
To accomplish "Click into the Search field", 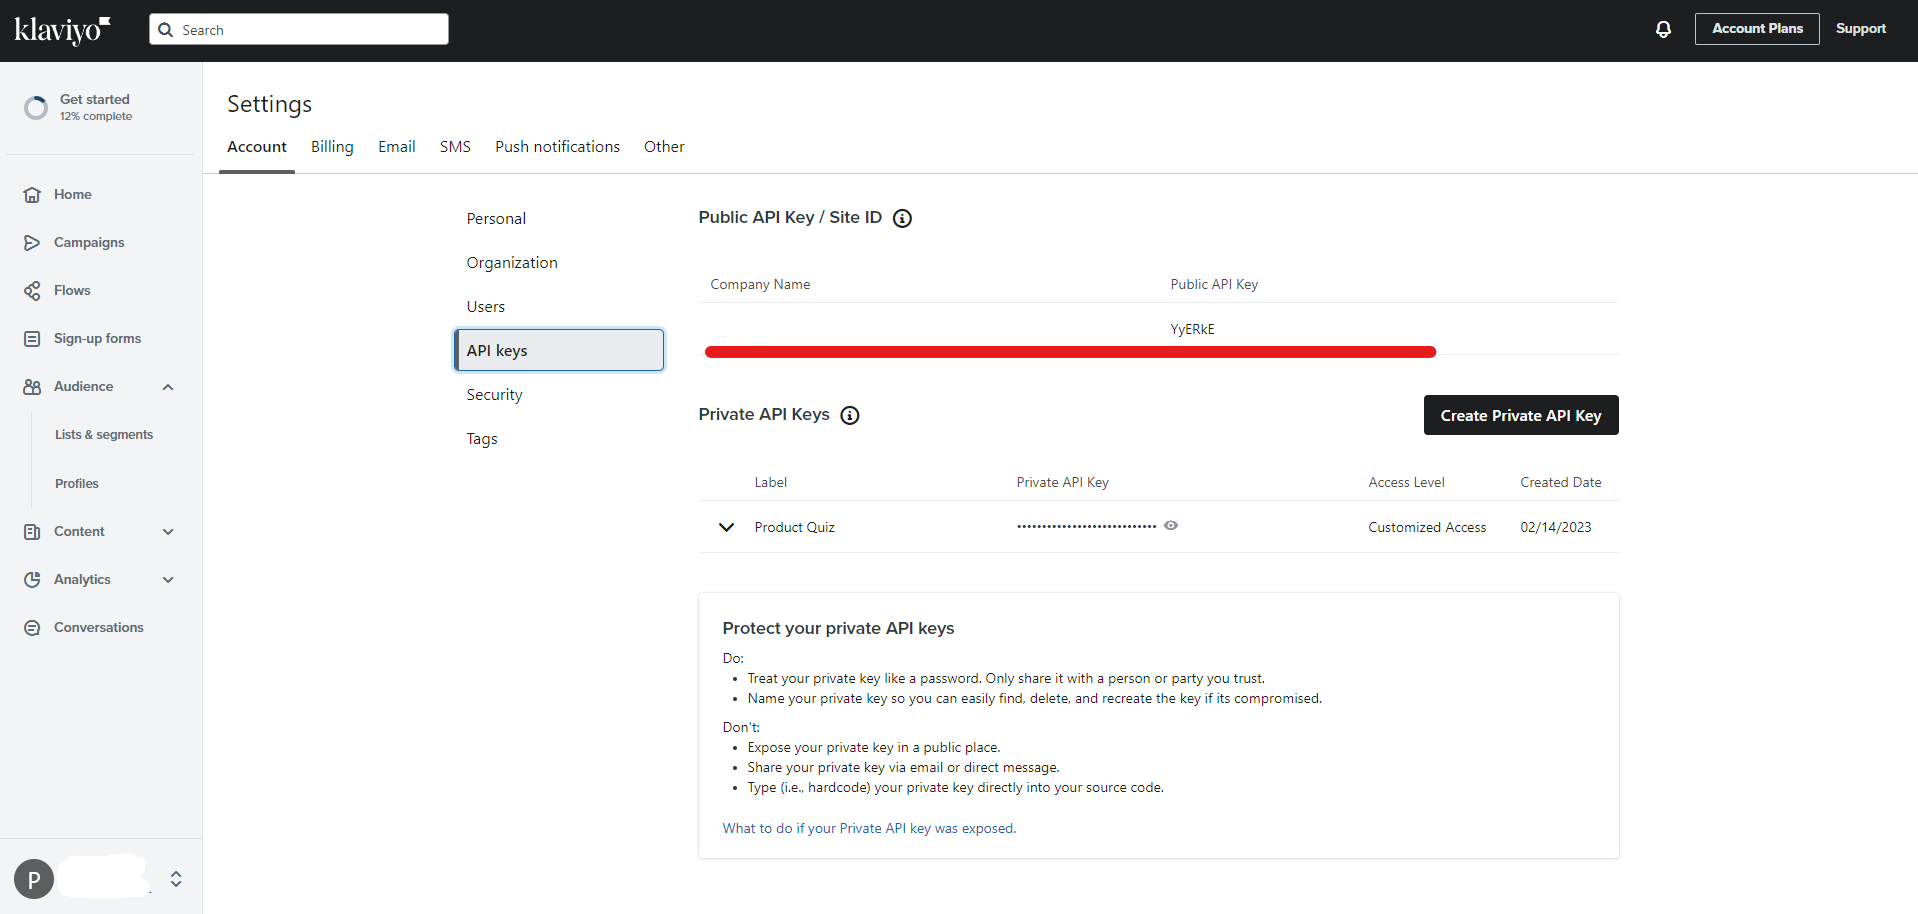I will tap(299, 30).
